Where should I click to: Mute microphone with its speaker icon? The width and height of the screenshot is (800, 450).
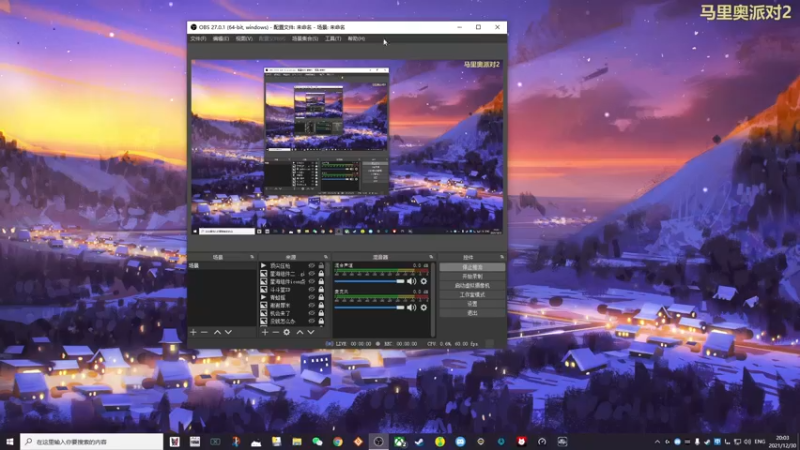411,307
